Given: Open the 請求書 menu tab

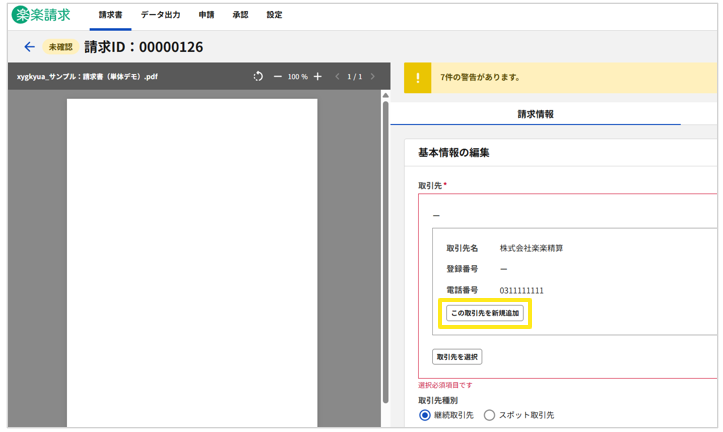Looking at the screenshot, I should click(110, 15).
